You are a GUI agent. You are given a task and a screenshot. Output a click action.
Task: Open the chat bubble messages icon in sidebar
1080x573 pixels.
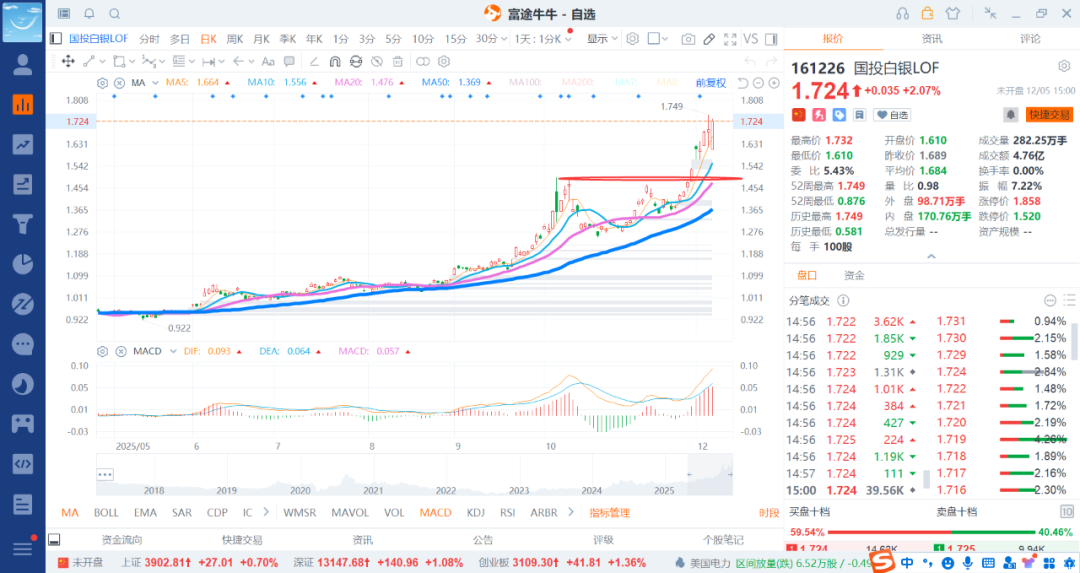coord(23,344)
